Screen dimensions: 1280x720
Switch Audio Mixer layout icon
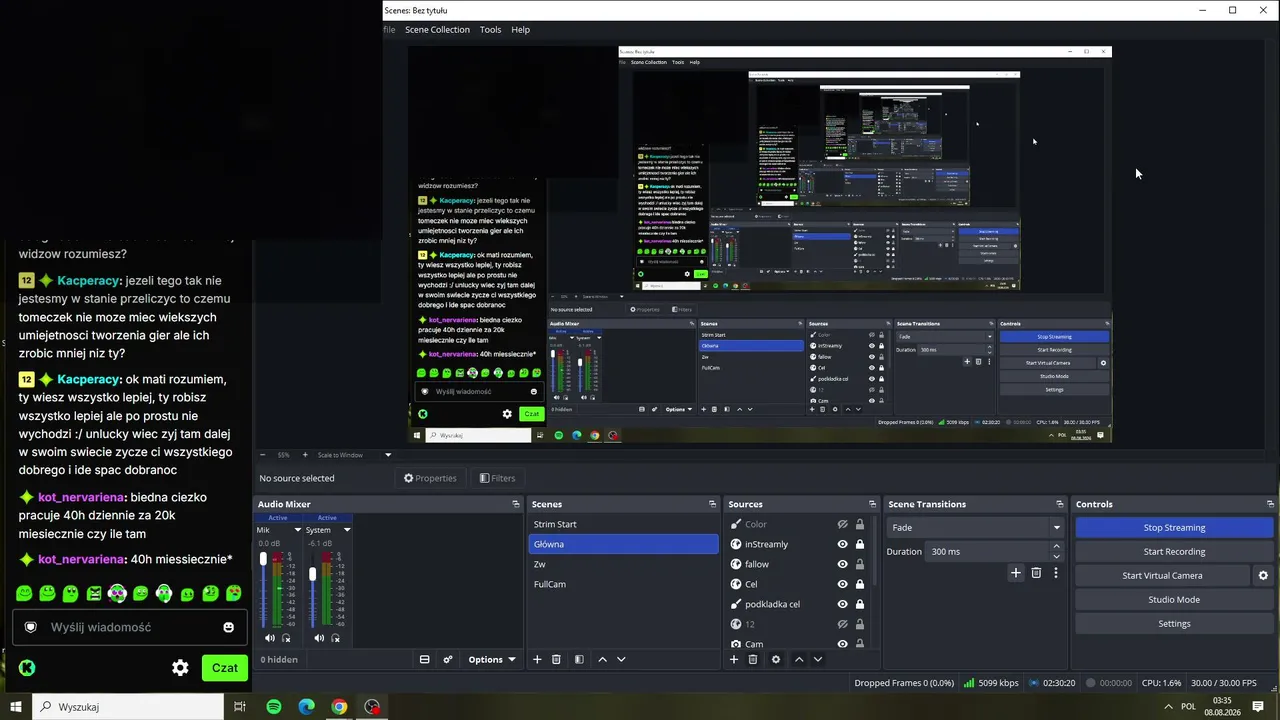pos(424,660)
